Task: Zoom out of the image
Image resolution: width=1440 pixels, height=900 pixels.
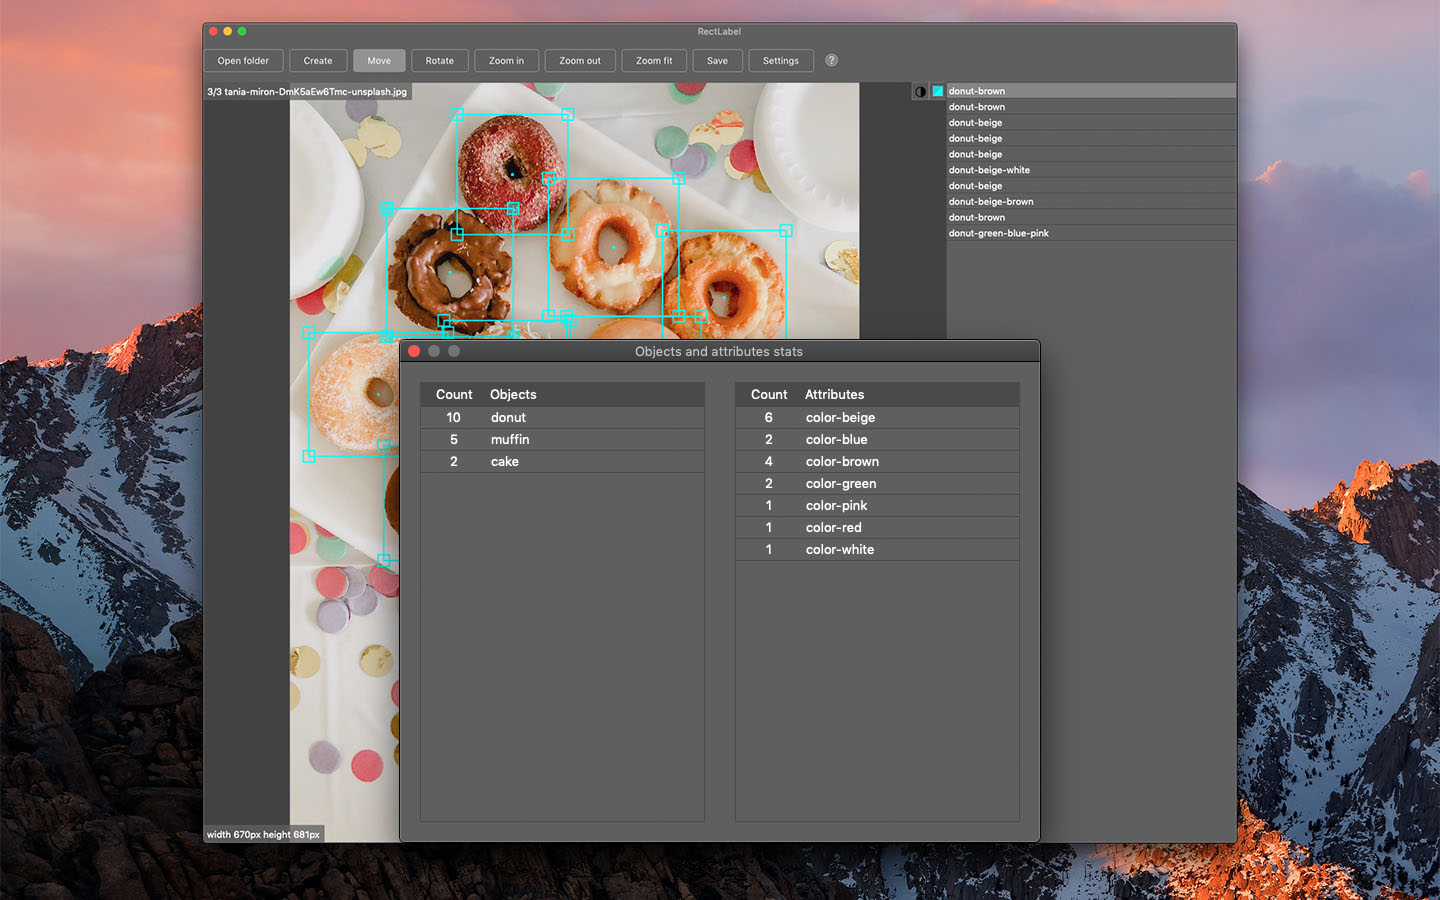Action: pyautogui.click(x=579, y=60)
